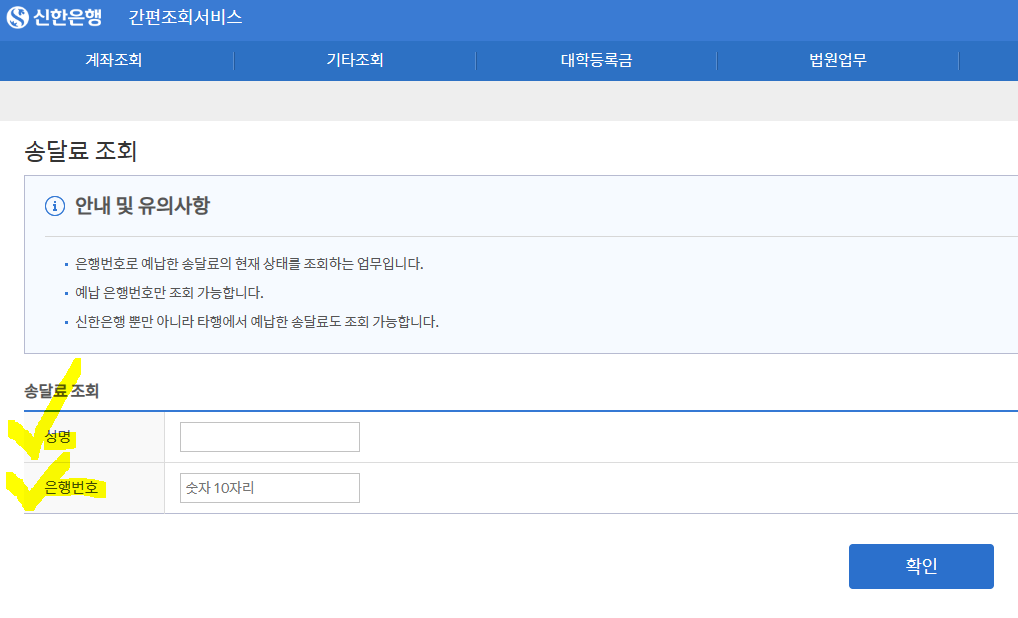
Task: Click the Shinhan logo text 신한은행
Action: coord(66,17)
